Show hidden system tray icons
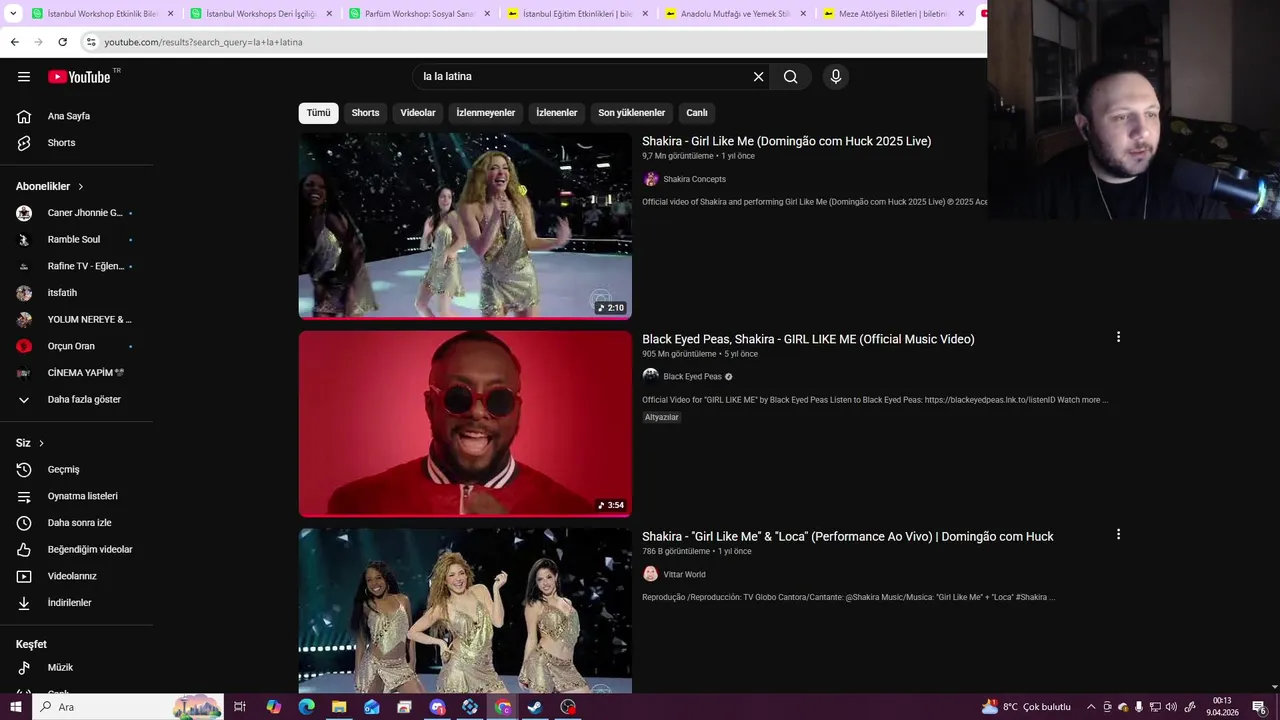The image size is (1280, 720). [x=1091, y=707]
